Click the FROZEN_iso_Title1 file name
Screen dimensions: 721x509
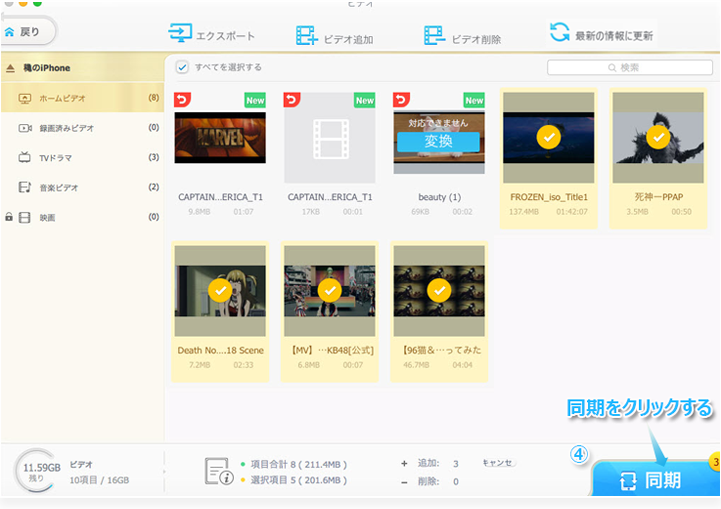pyautogui.click(x=549, y=197)
